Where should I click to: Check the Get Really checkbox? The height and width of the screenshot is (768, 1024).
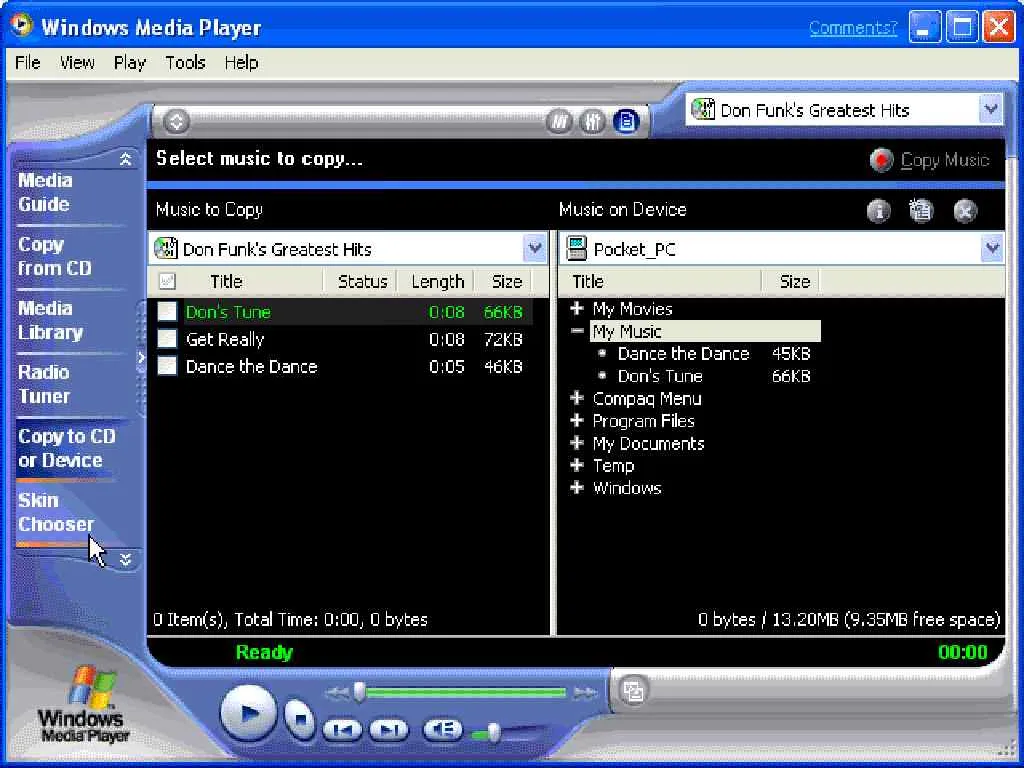(167, 339)
